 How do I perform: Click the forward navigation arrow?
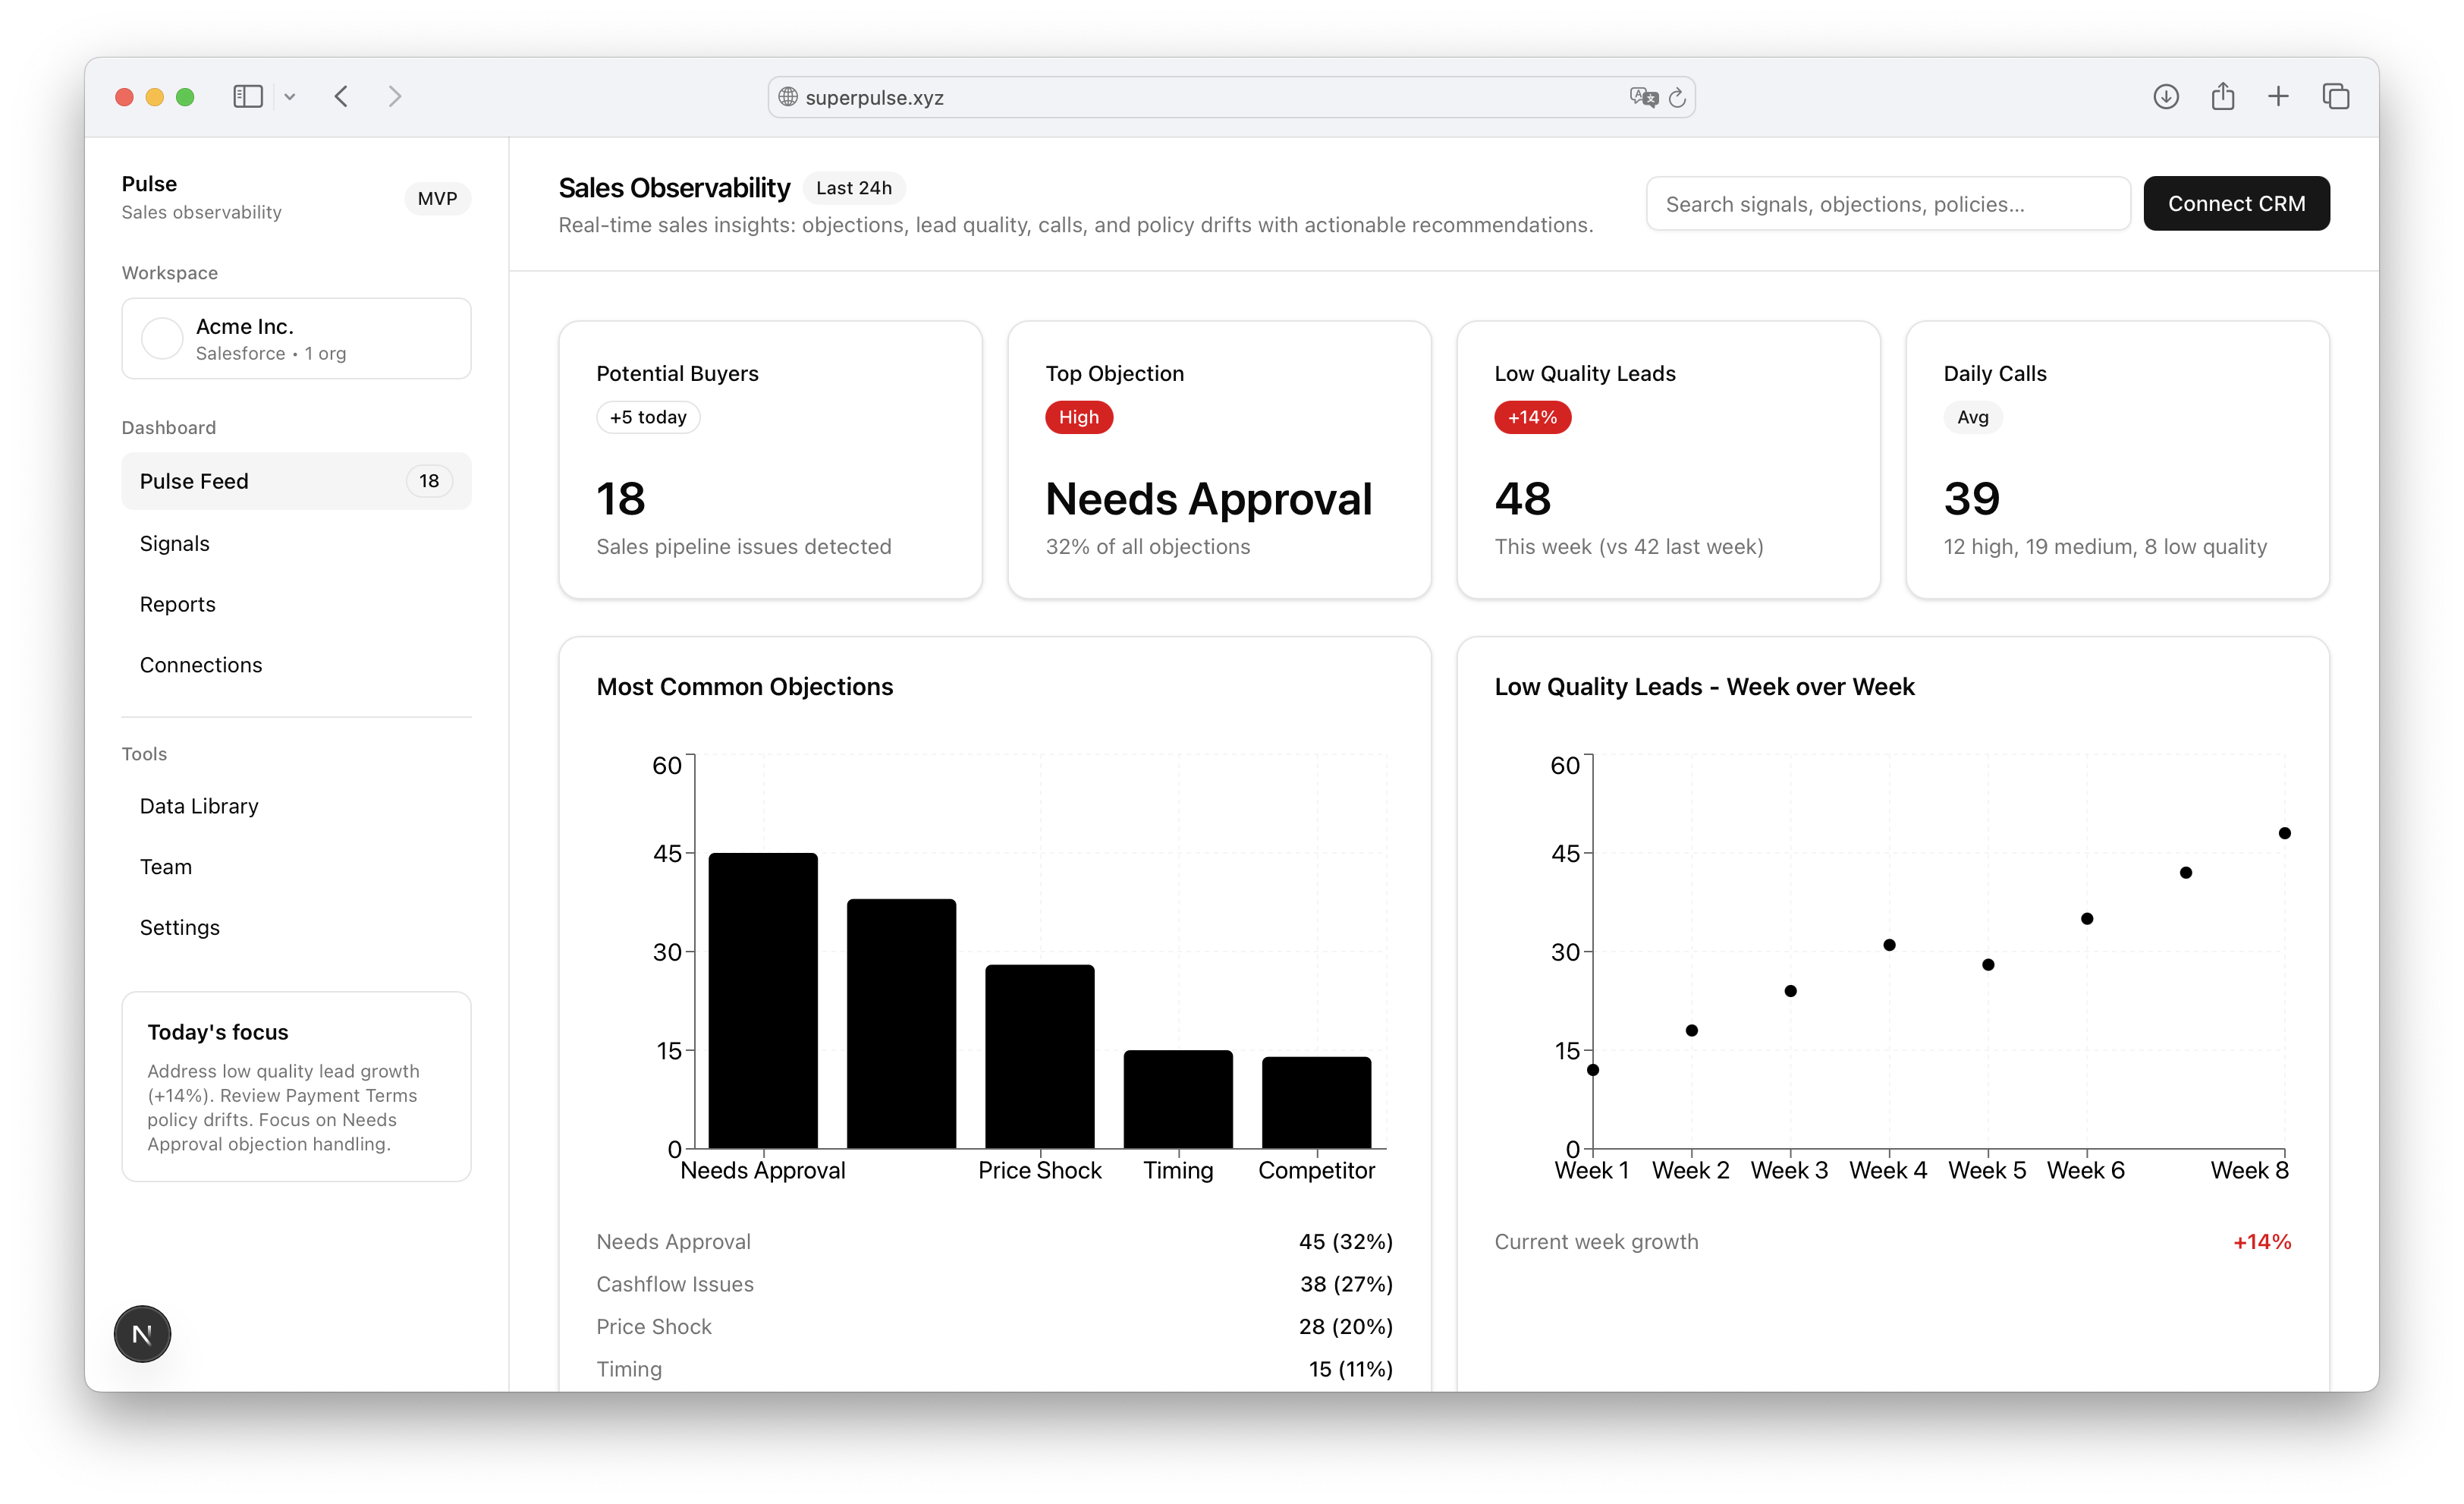pos(395,97)
